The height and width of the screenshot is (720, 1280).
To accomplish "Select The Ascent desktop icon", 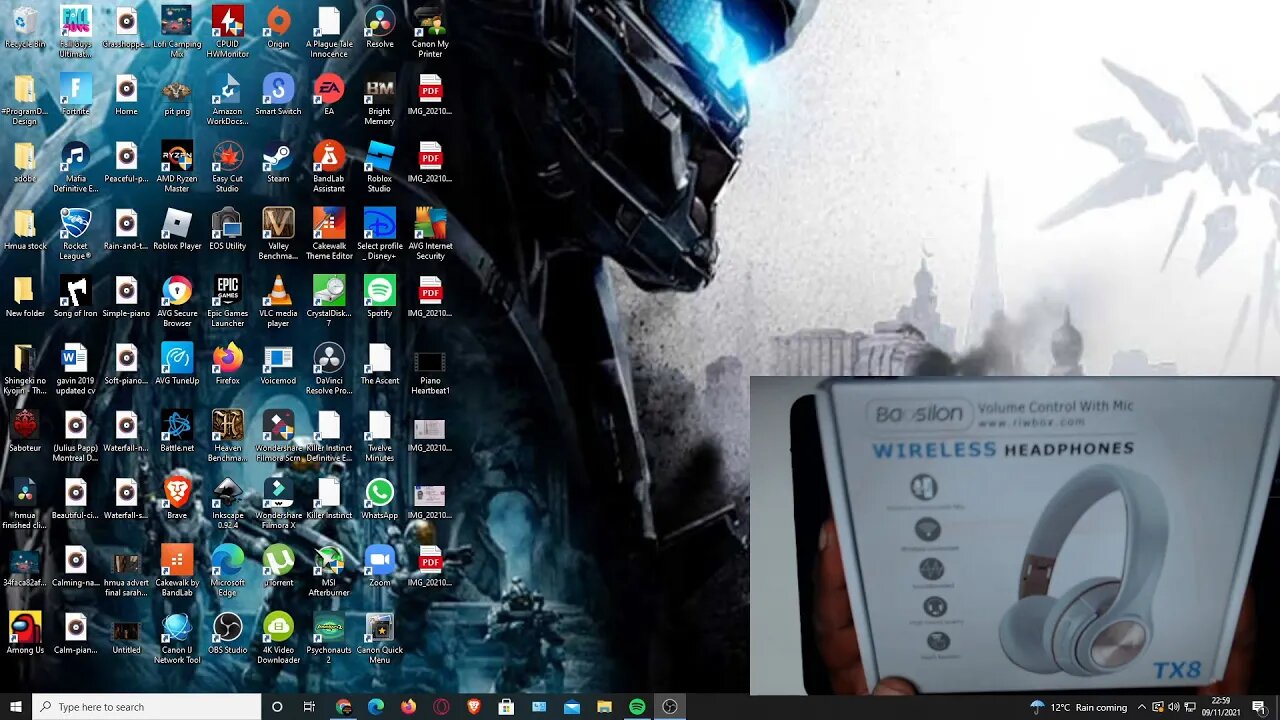I will pyautogui.click(x=379, y=364).
